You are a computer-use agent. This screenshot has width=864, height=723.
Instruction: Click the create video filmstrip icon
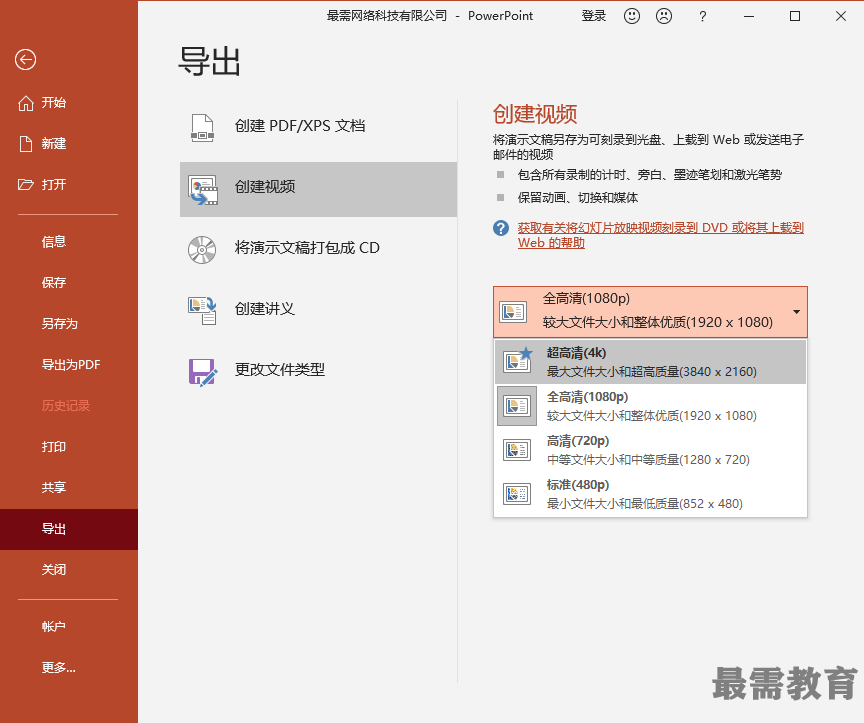click(203, 190)
